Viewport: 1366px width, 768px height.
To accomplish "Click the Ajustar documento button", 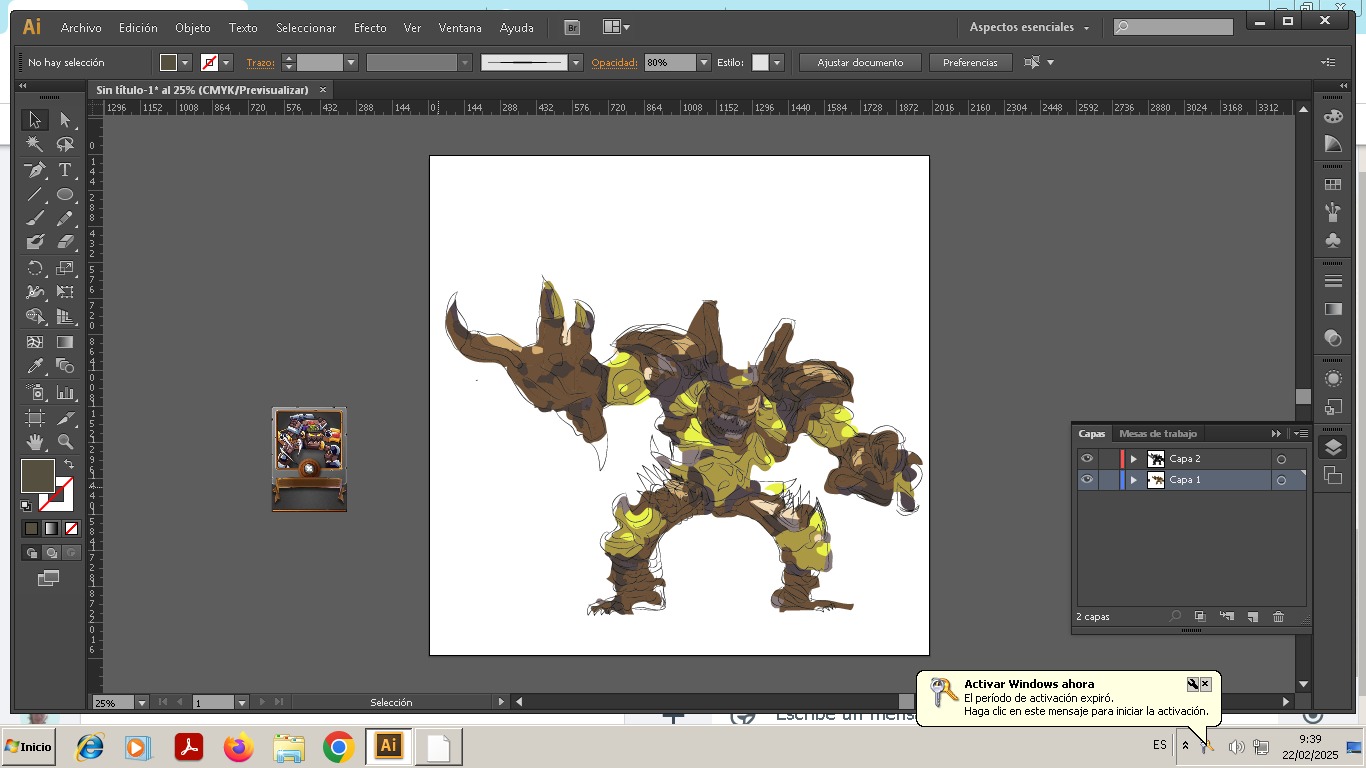I will [860, 63].
